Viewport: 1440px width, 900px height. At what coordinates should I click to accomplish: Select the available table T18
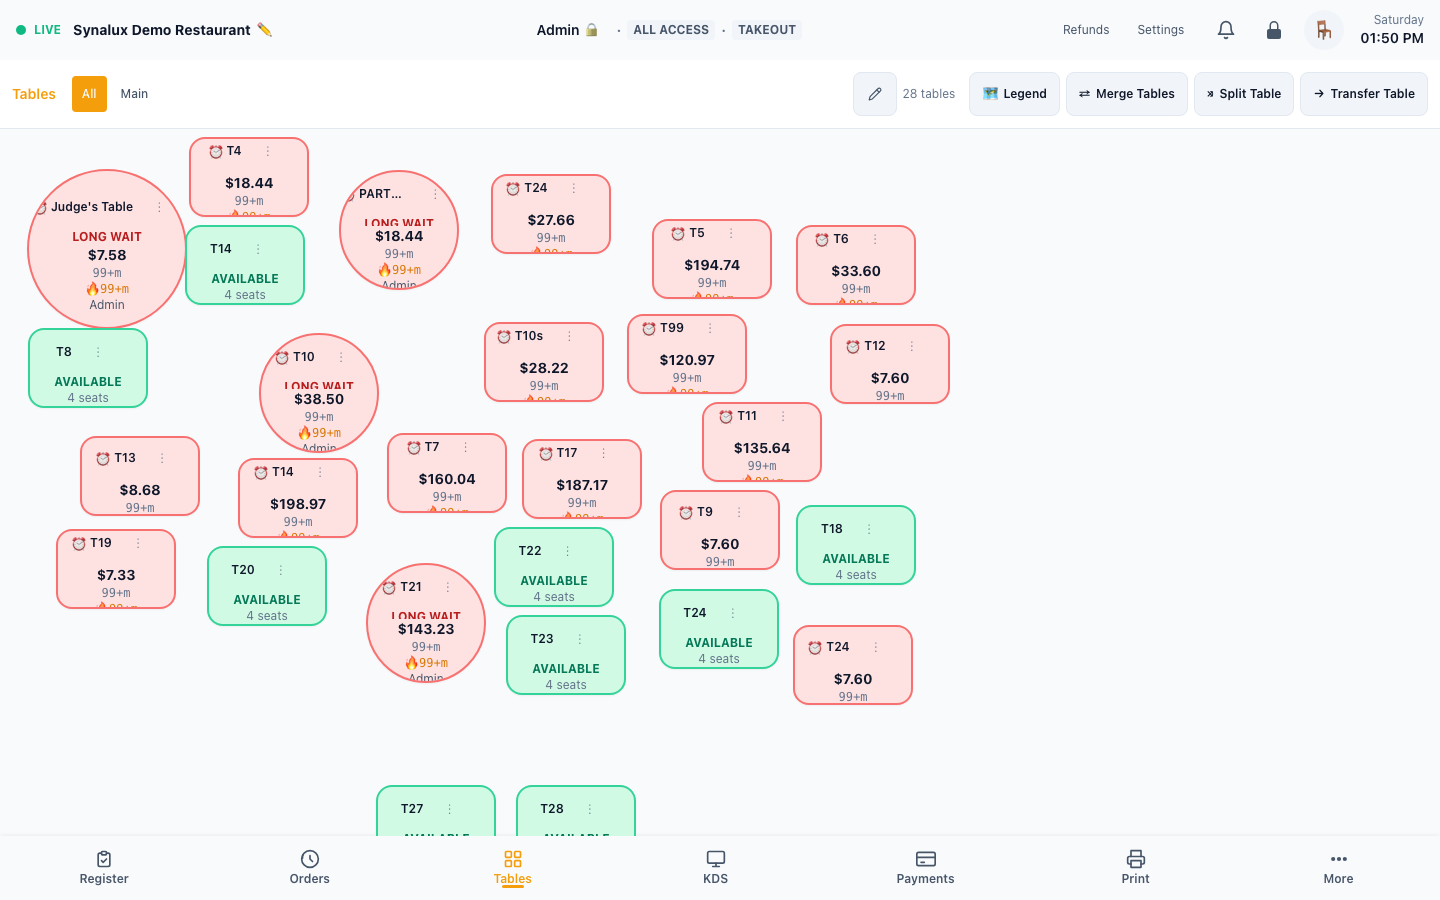click(x=856, y=545)
